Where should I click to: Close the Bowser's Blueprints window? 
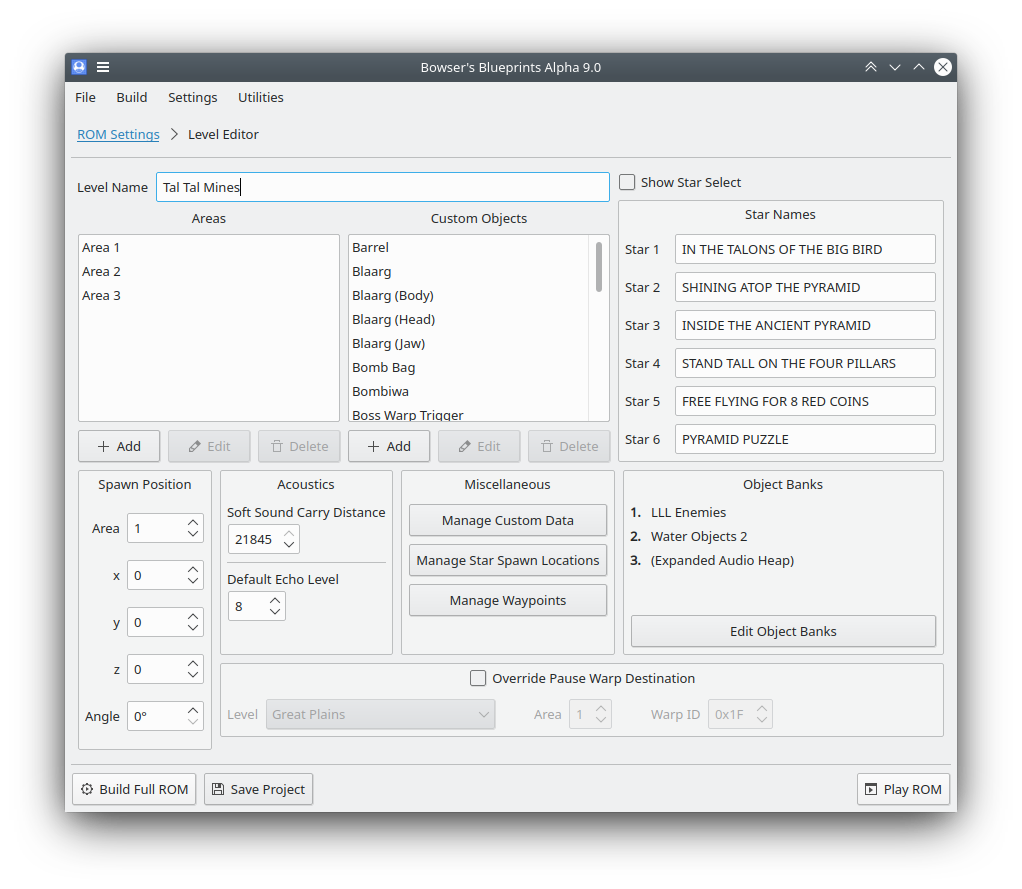(x=942, y=66)
